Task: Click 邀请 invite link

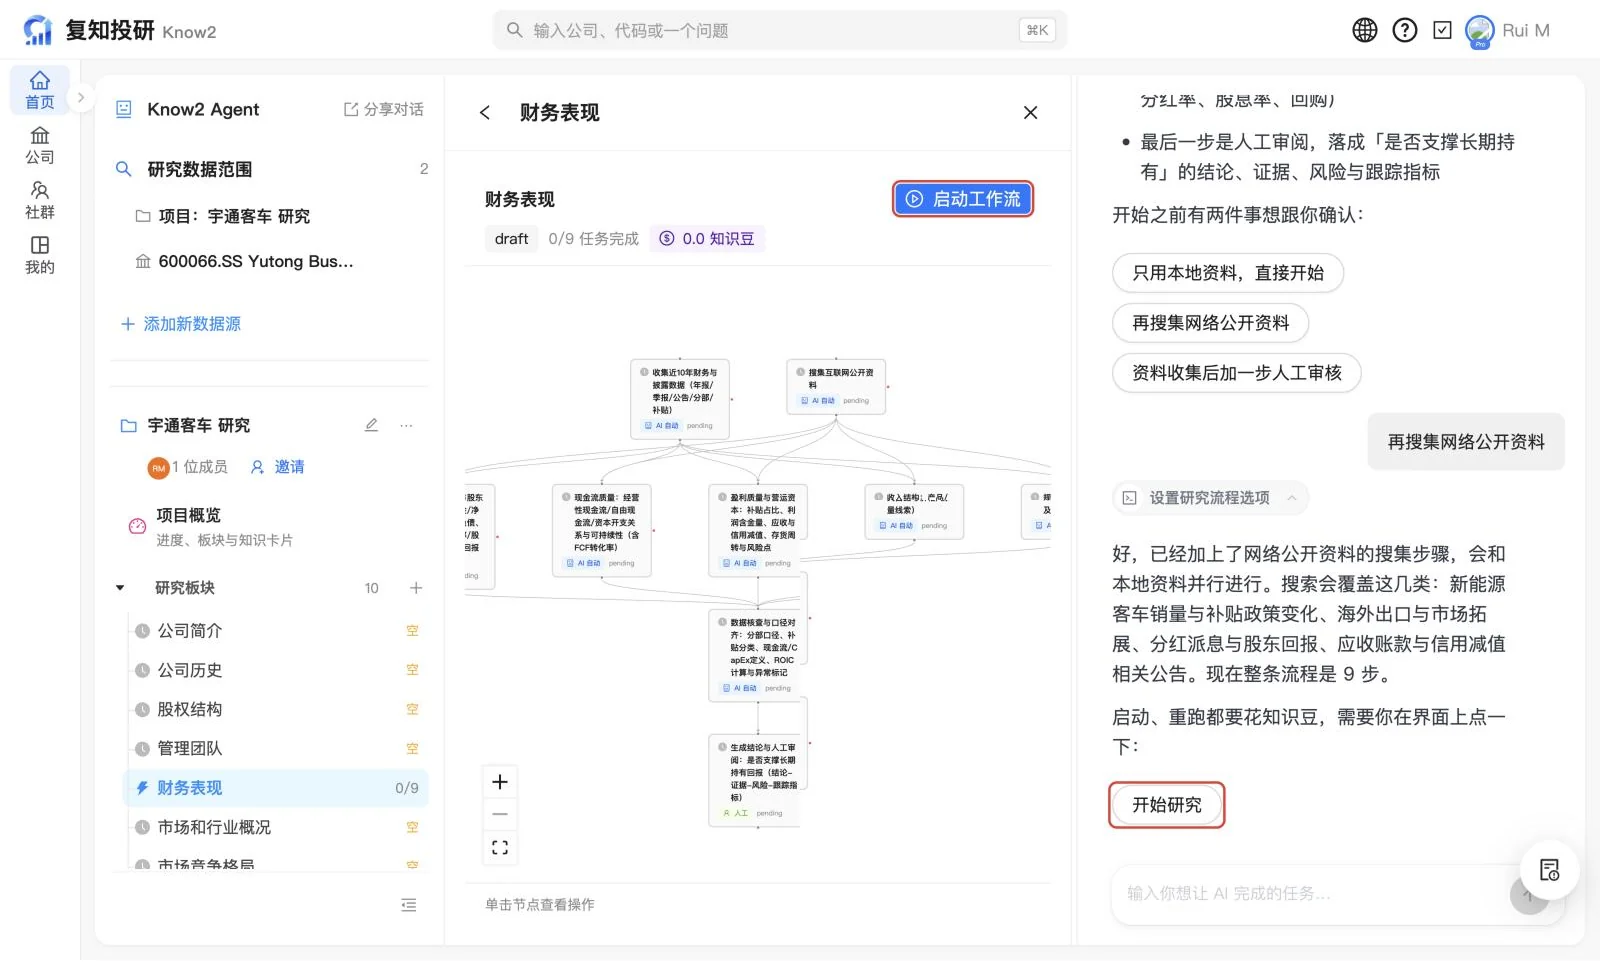Action: pos(278,467)
